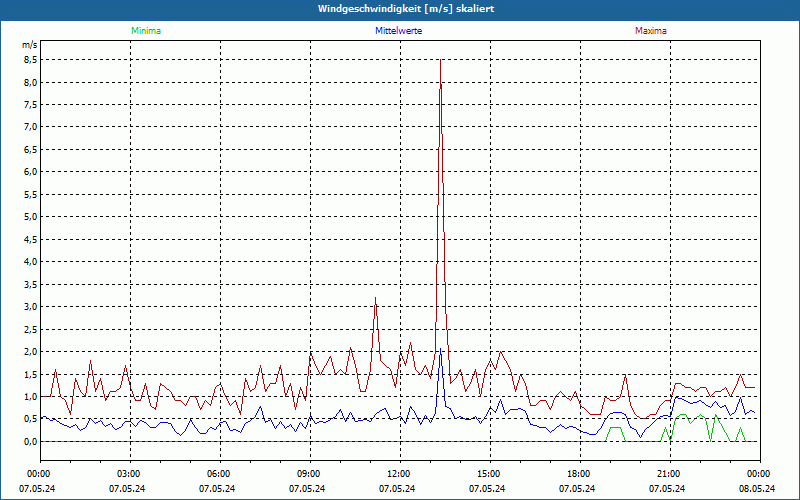
Task: Click the '6,5' y-axis value
Action: [31, 149]
